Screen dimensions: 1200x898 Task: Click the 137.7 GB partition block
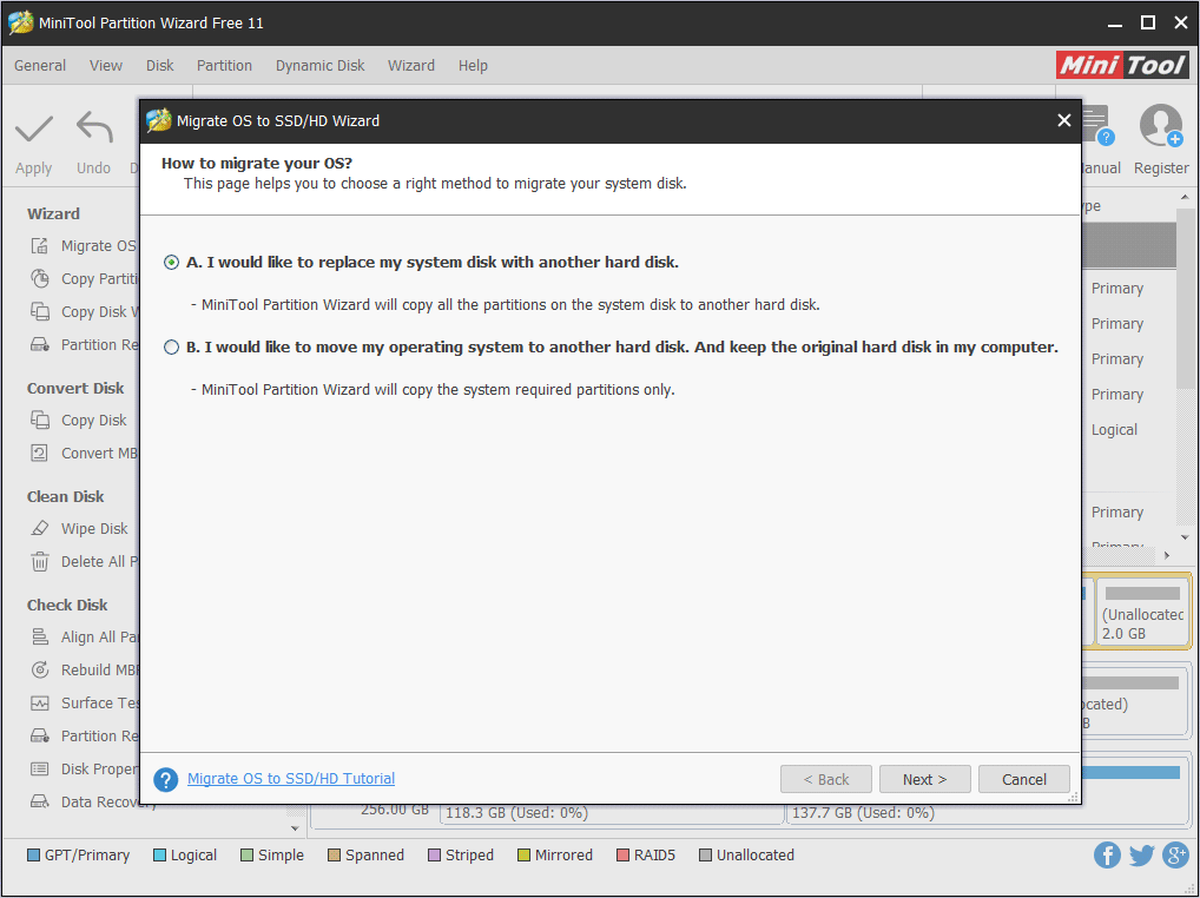click(x=985, y=813)
